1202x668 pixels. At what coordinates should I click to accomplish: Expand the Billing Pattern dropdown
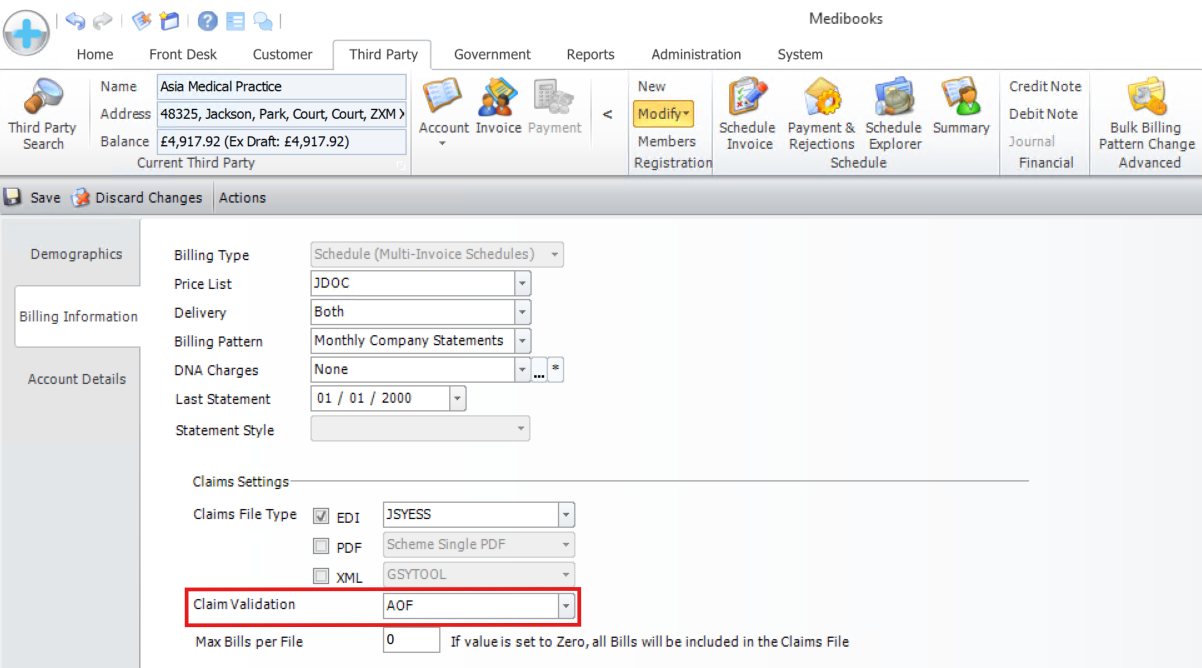[522, 341]
